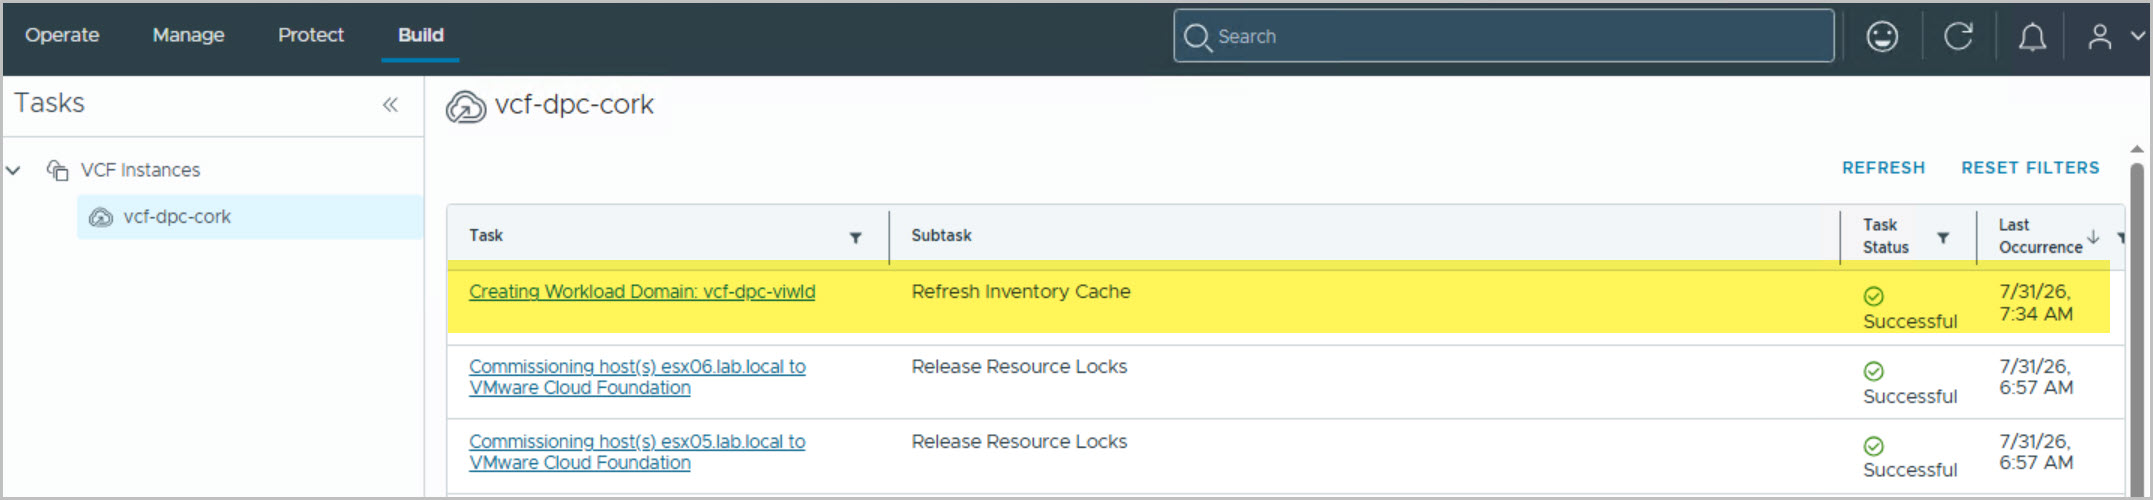Focus the Search input field
The height and width of the screenshot is (500, 2153).
click(x=1504, y=37)
